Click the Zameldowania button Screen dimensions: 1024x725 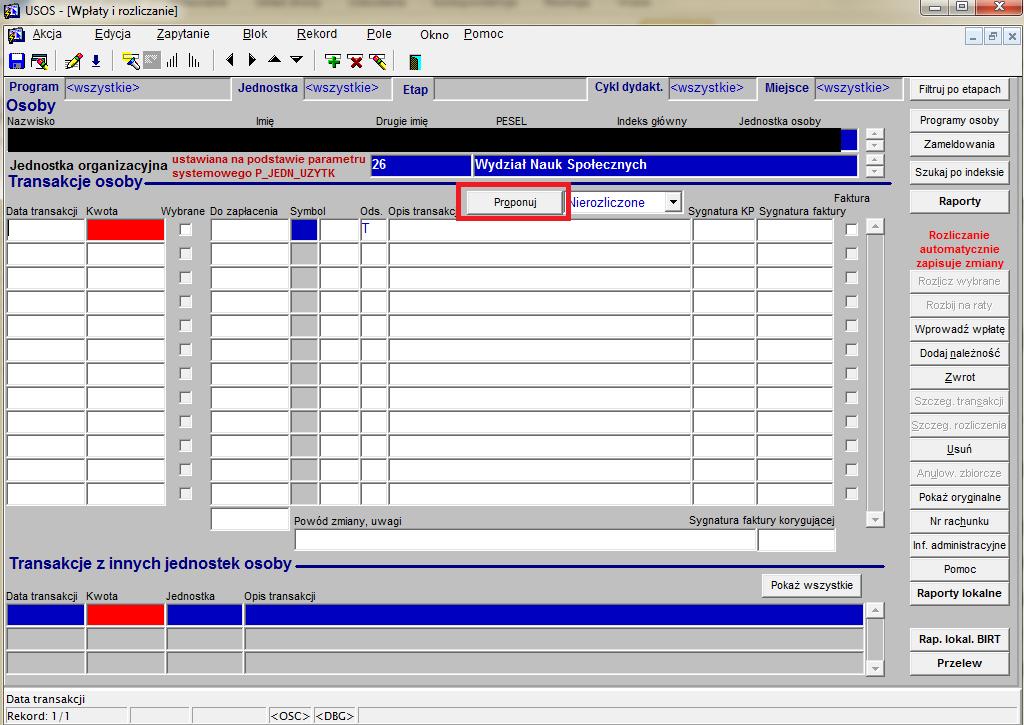click(959, 144)
